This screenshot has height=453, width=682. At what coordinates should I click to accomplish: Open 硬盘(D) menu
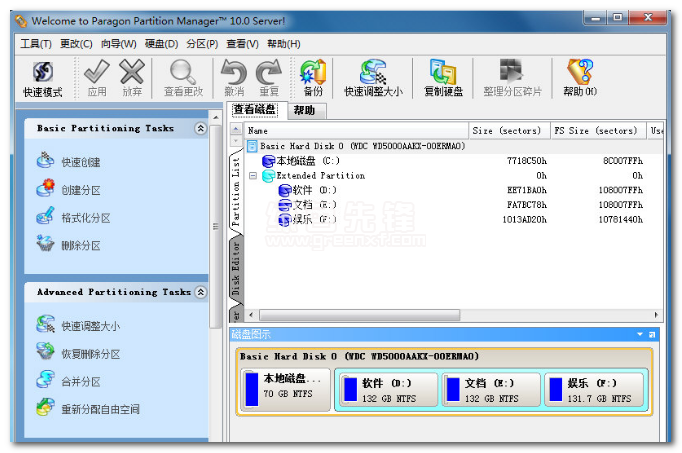click(161, 44)
